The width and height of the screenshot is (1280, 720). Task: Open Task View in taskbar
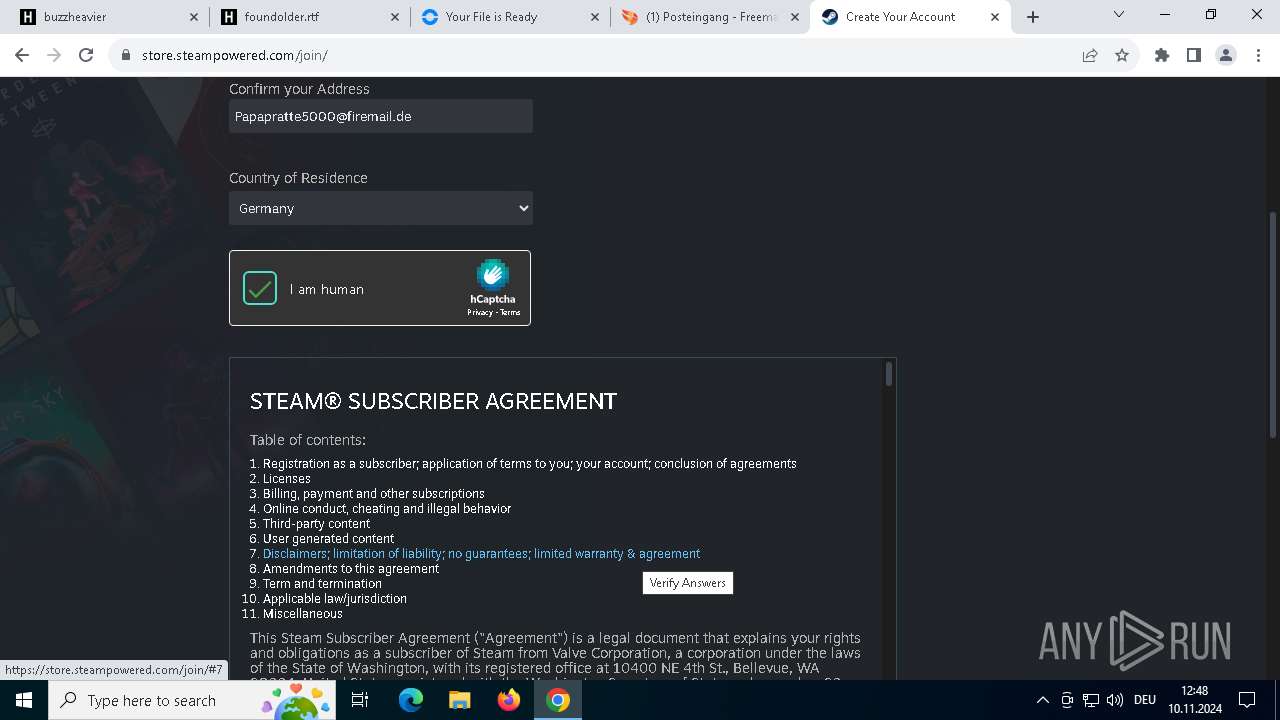coord(360,700)
